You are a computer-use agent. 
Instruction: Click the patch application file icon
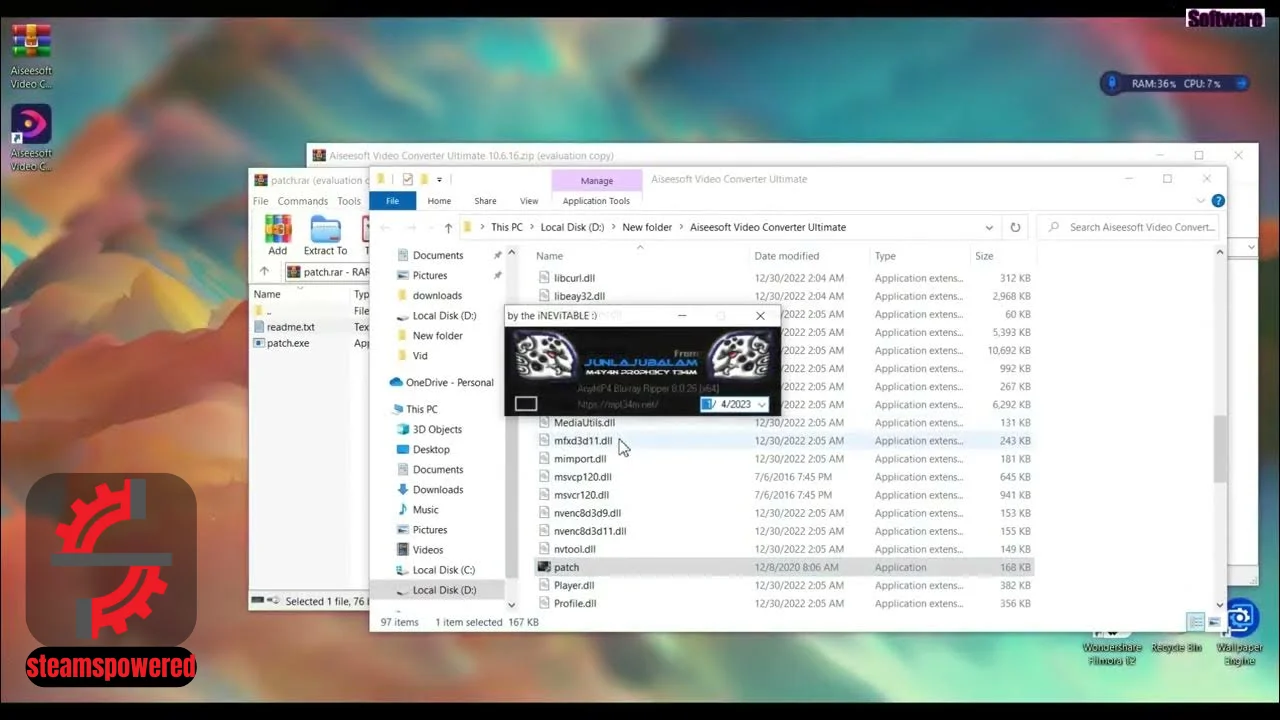[x=544, y=567]
